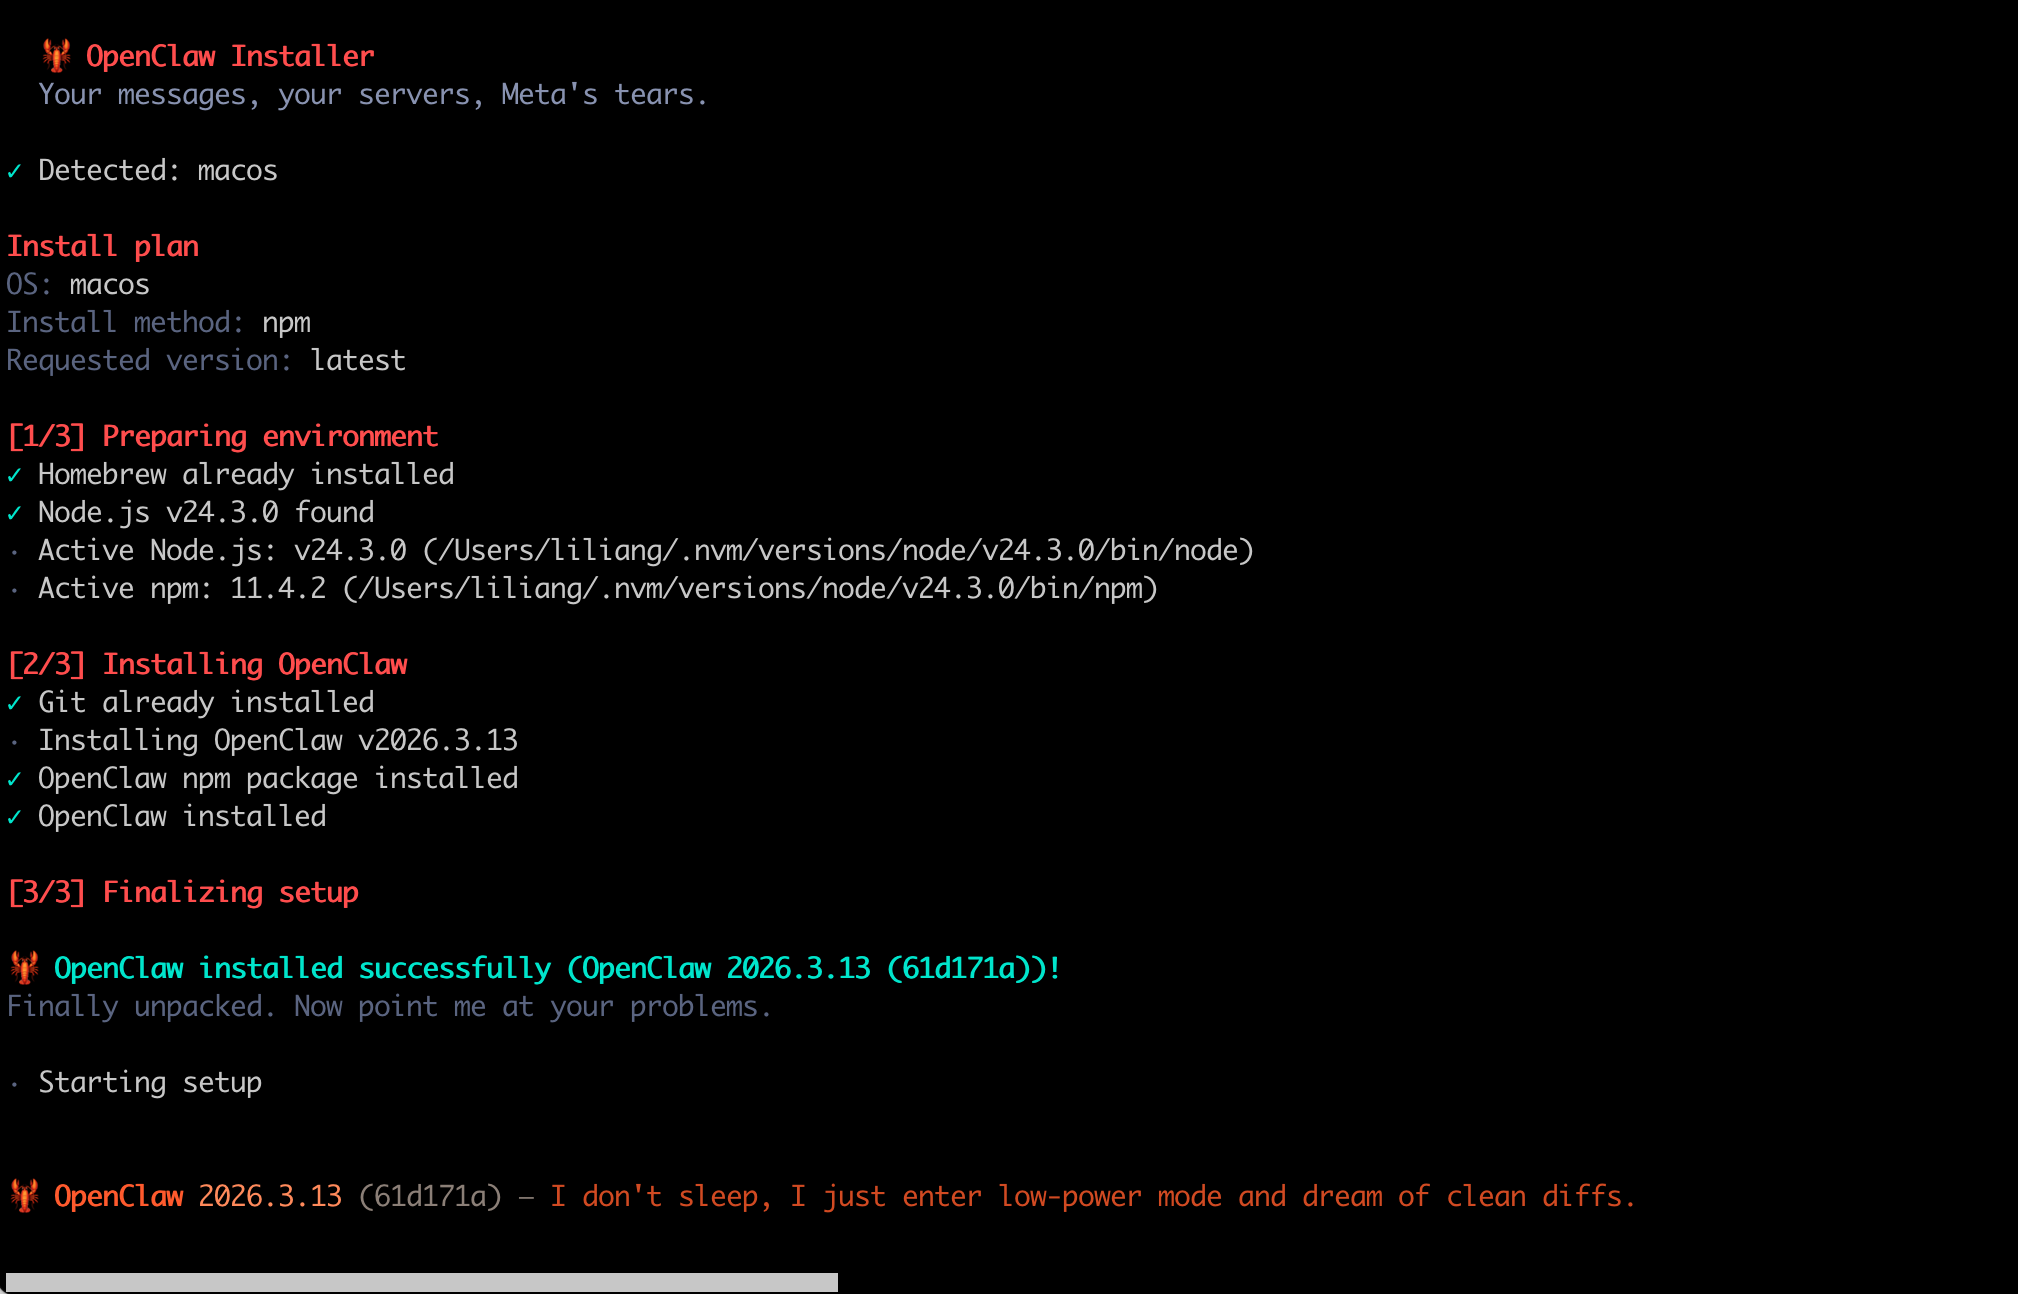Click lobster icon beside OpenClaw Installer title
This screenshot has width=2018, height=1294.
tap(56, 56)
